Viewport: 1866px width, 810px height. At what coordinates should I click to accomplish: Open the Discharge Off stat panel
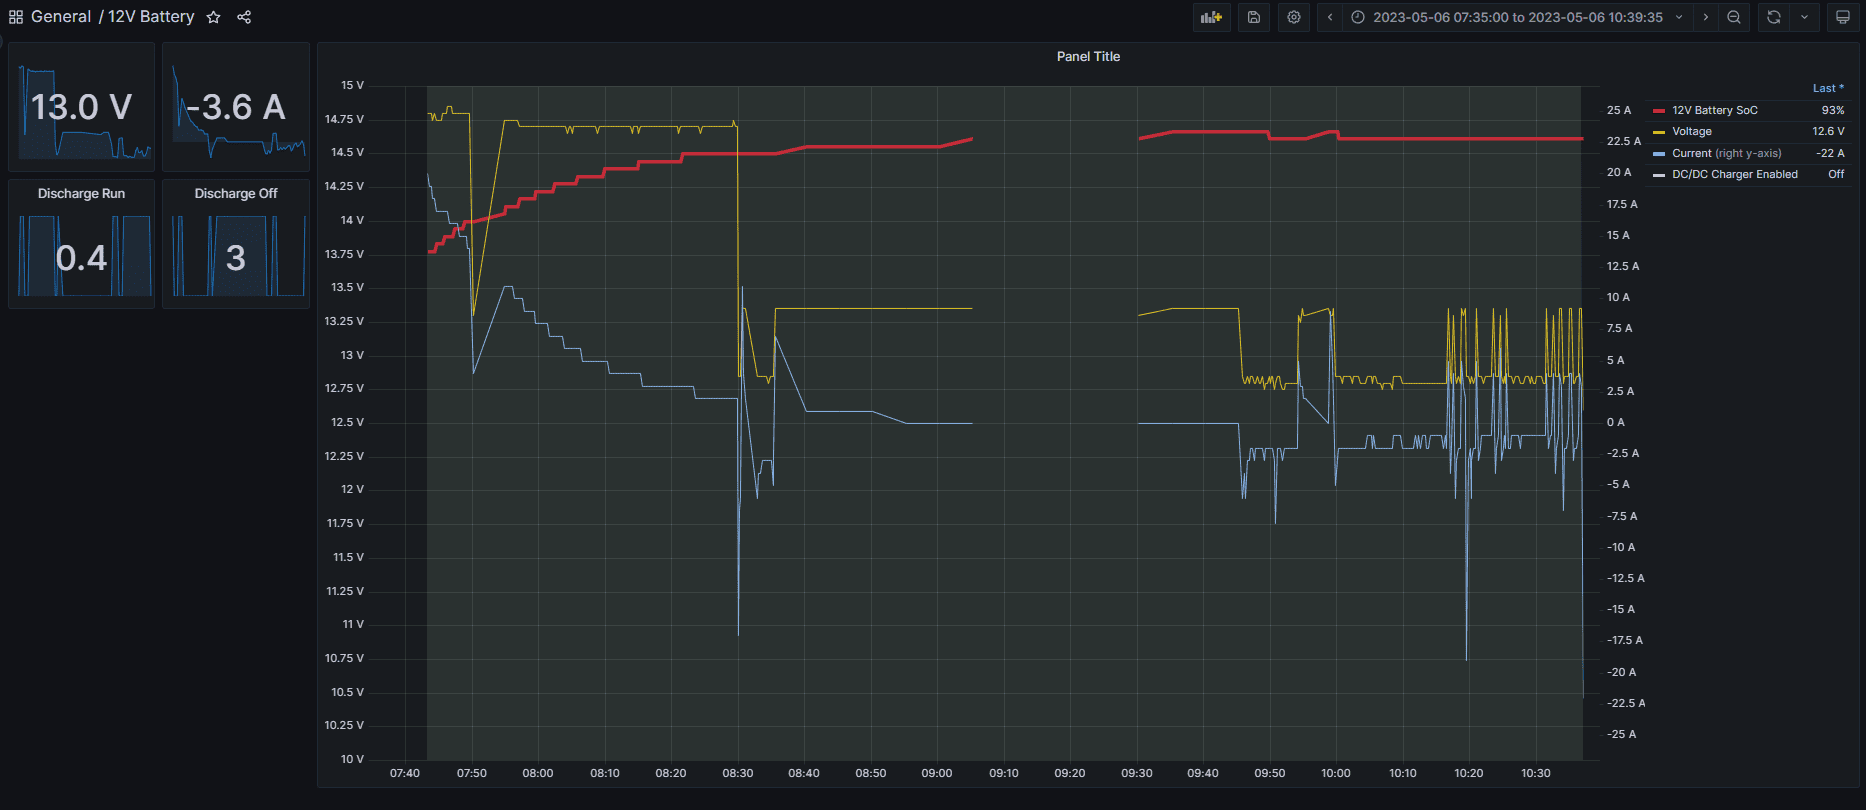tap(236, 194)
